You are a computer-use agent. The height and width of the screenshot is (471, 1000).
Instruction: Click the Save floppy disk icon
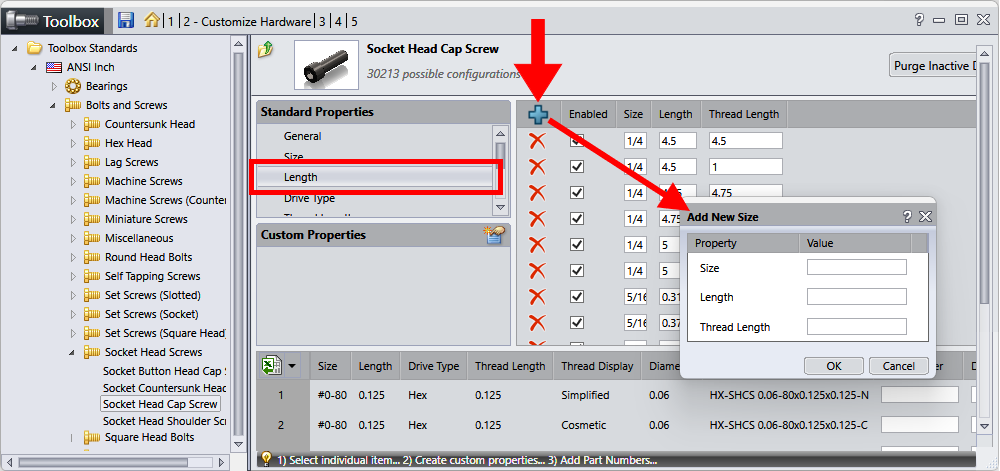point(126,20)
